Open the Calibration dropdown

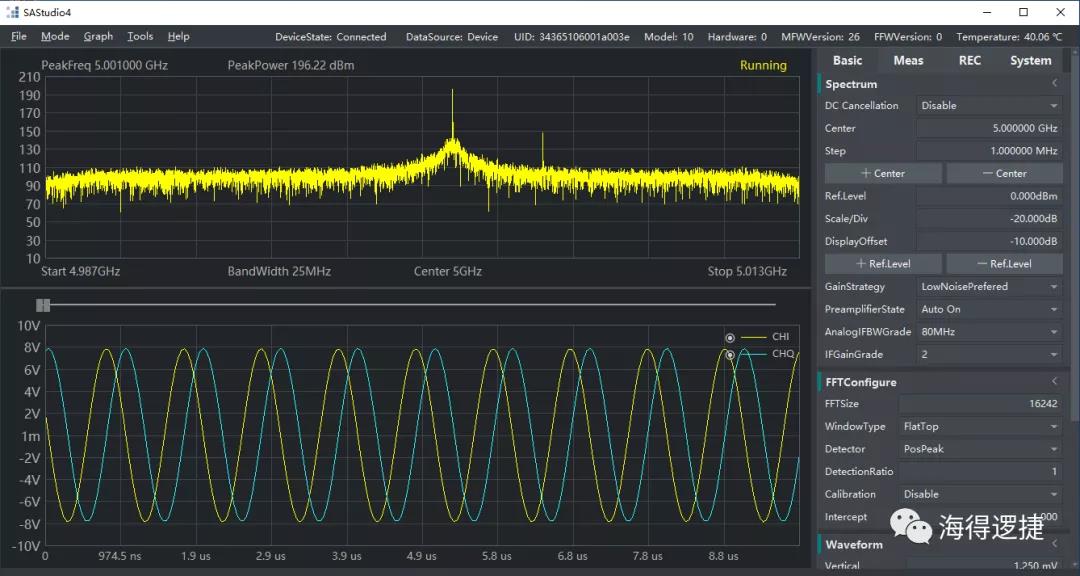980,495
